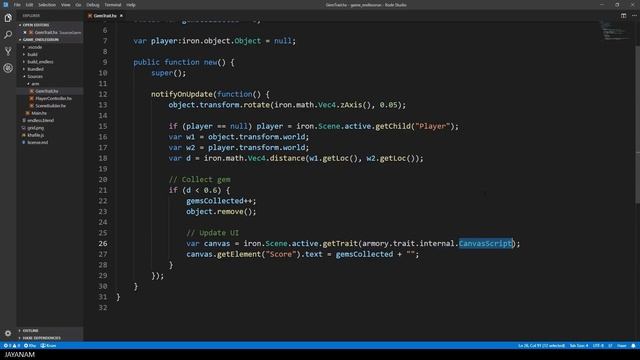Click the errors and warnings status indicator
The image size is (640, 360).
[11, 346]
